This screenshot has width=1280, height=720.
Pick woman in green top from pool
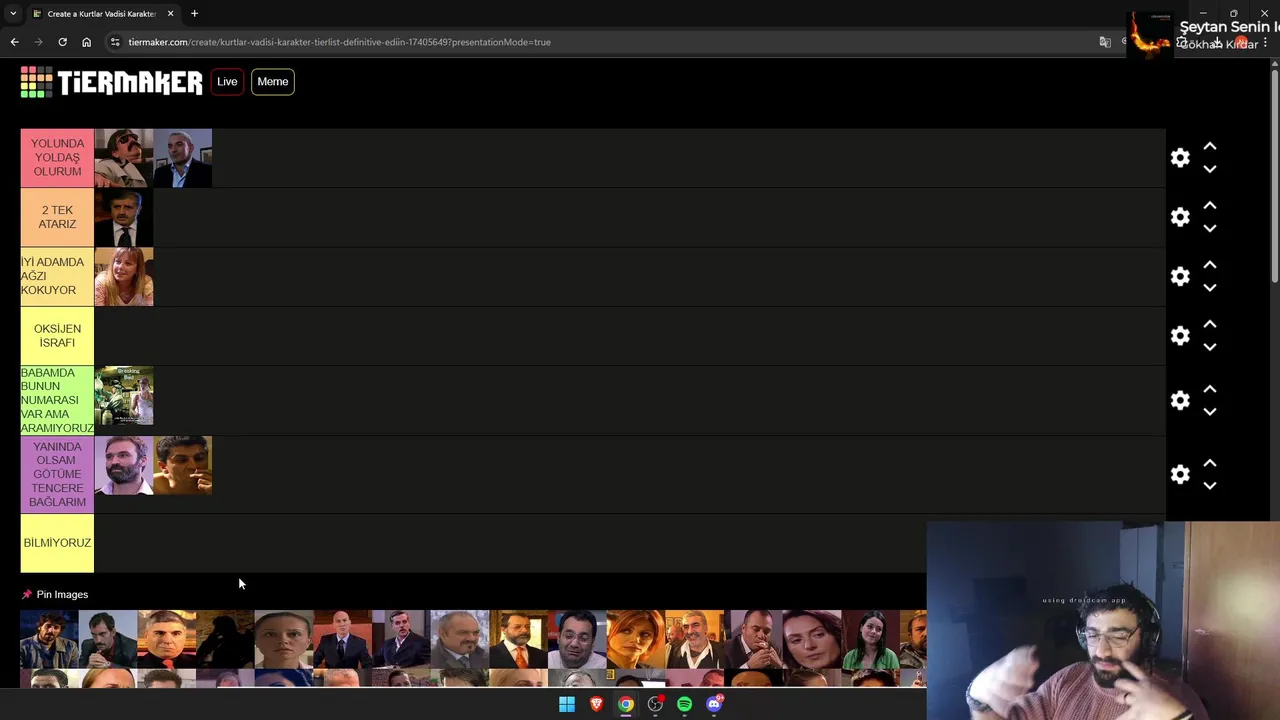pyautogui.click(x=871, y=639)
